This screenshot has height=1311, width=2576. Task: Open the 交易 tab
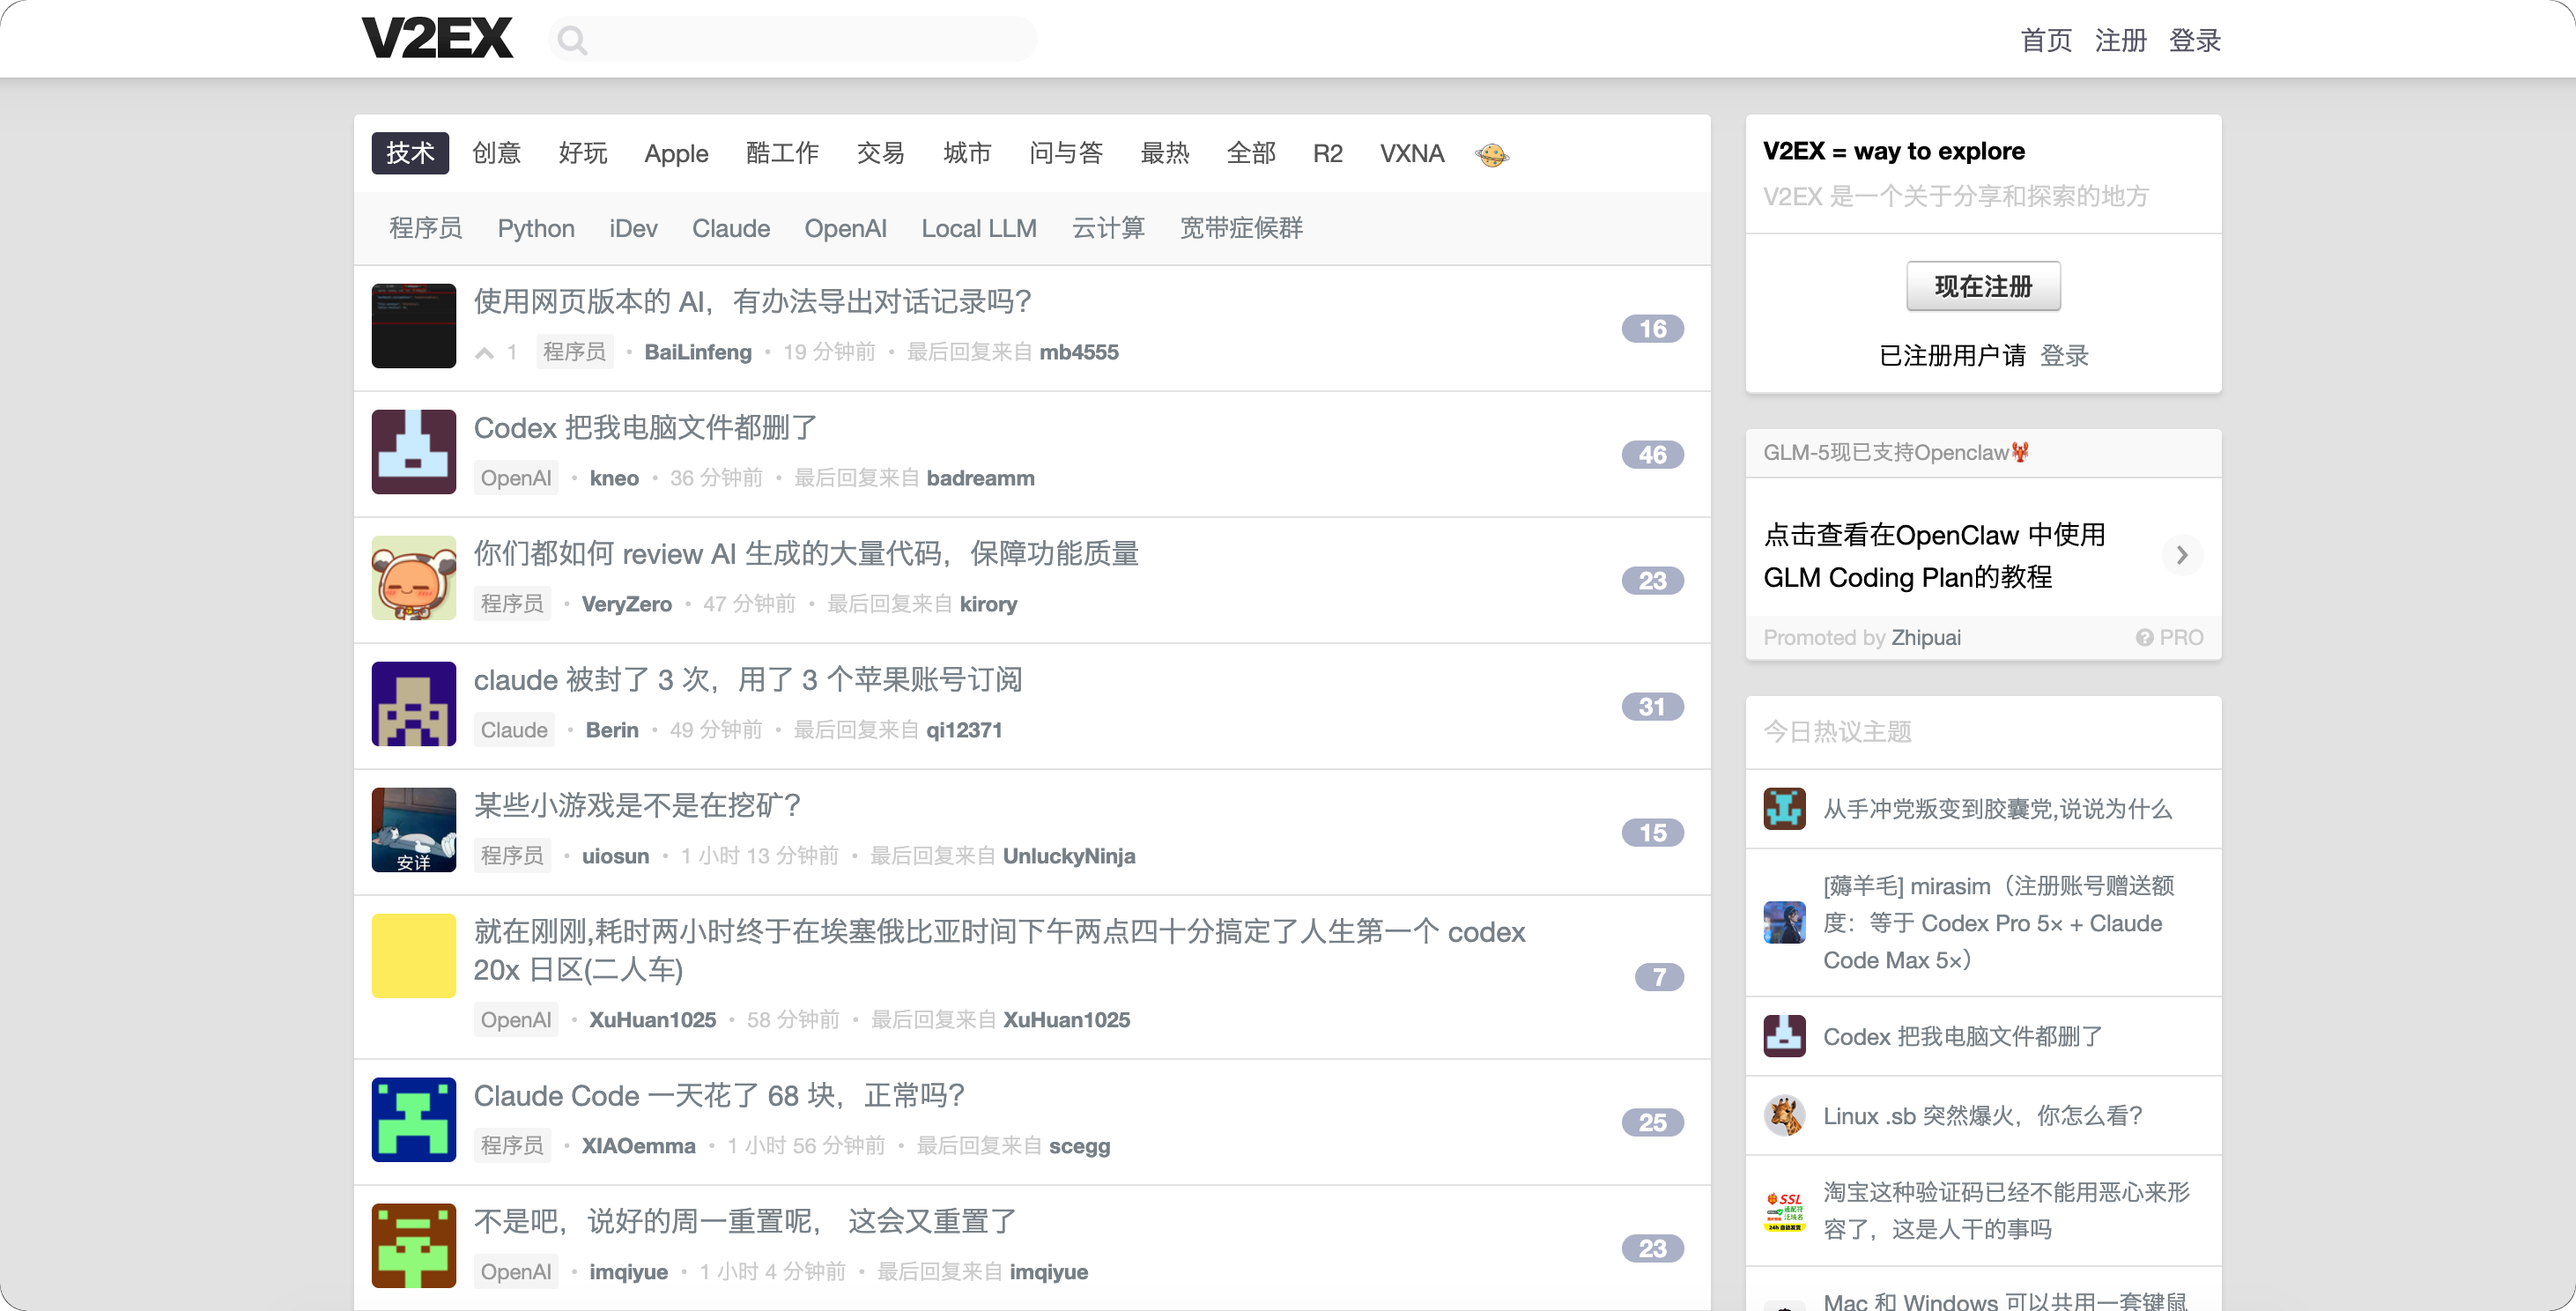[881, 153]
